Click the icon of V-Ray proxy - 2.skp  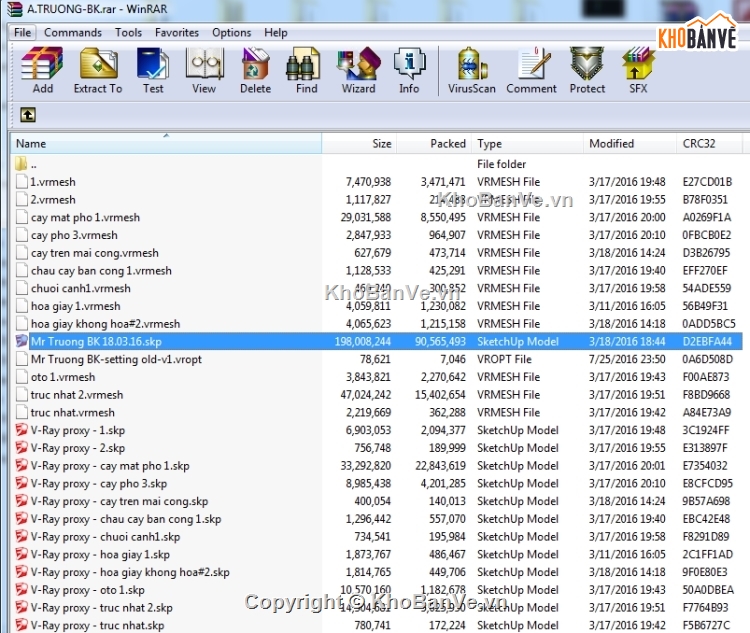tap(22, 447)
